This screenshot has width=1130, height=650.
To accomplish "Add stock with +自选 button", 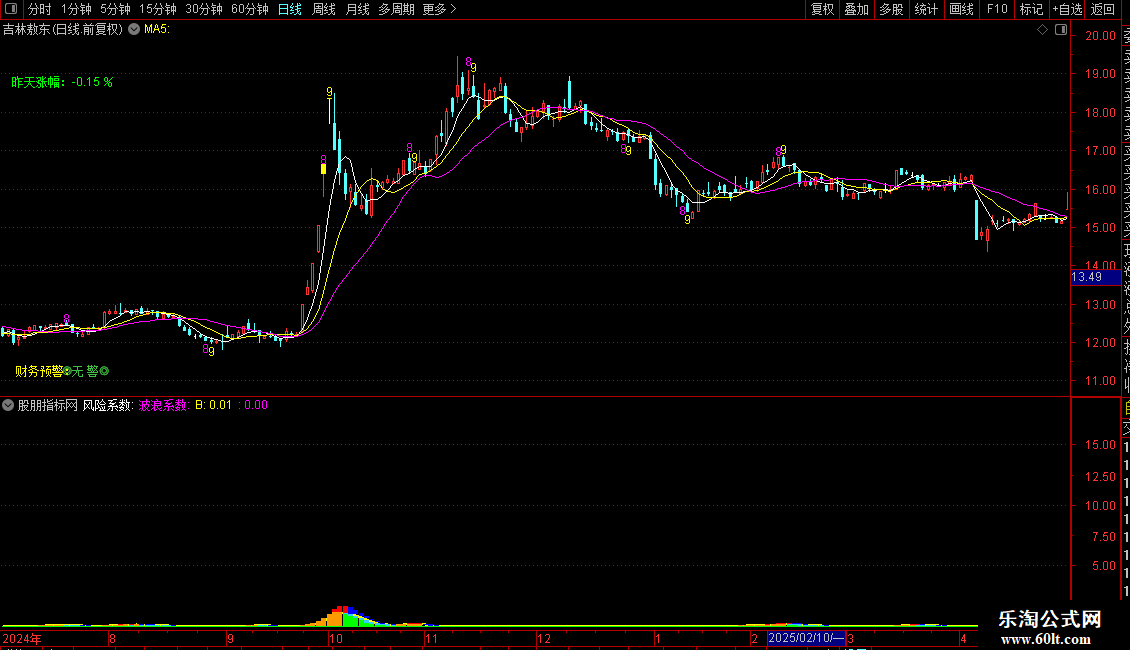I will 1067,9.
